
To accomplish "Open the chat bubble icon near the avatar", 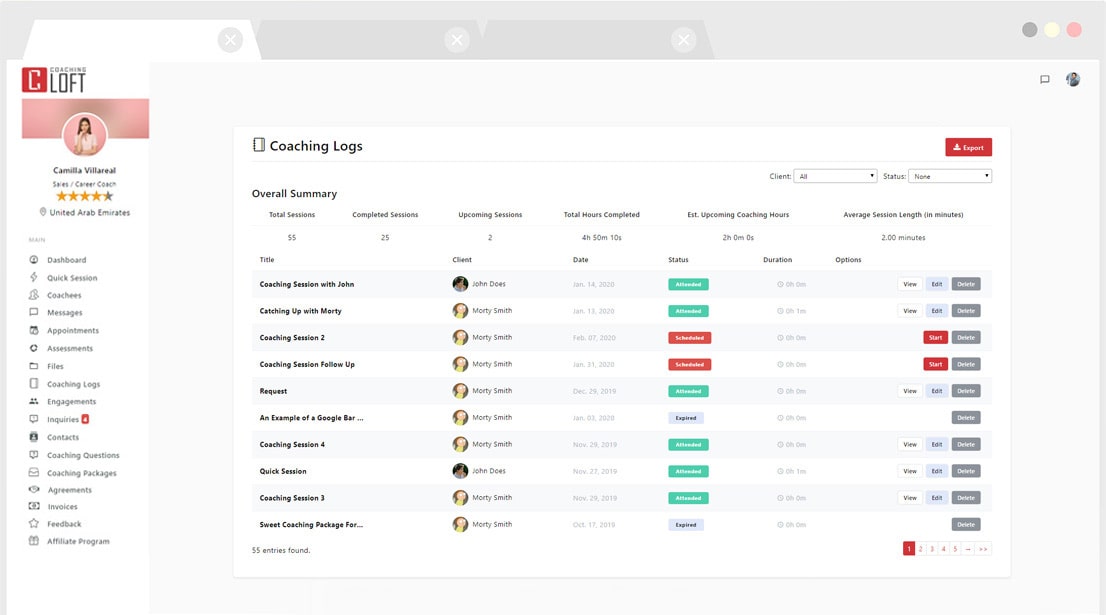I will tap(1044, 79).
